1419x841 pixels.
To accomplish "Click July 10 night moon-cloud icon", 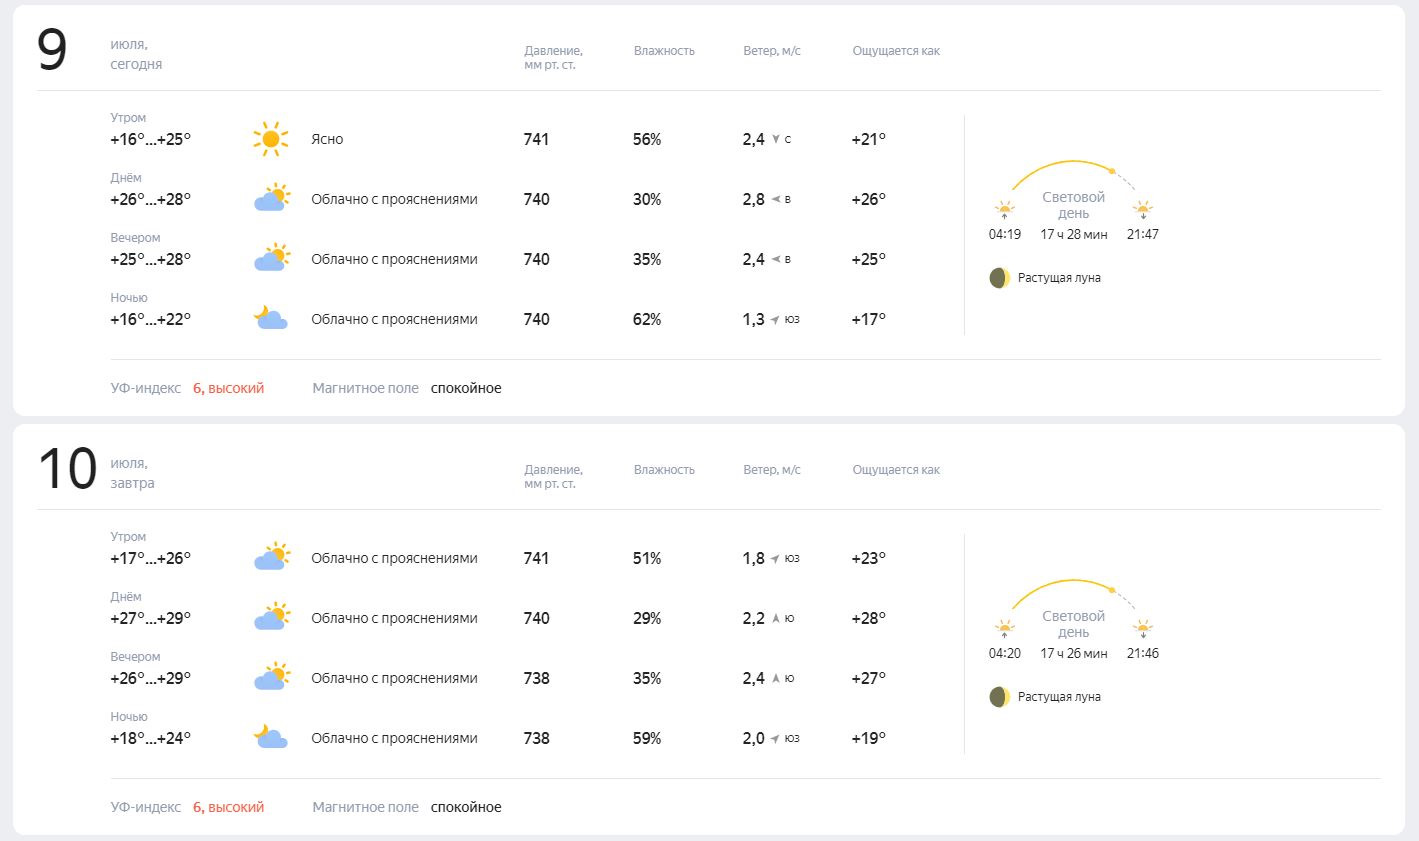I will click(270, 737).
